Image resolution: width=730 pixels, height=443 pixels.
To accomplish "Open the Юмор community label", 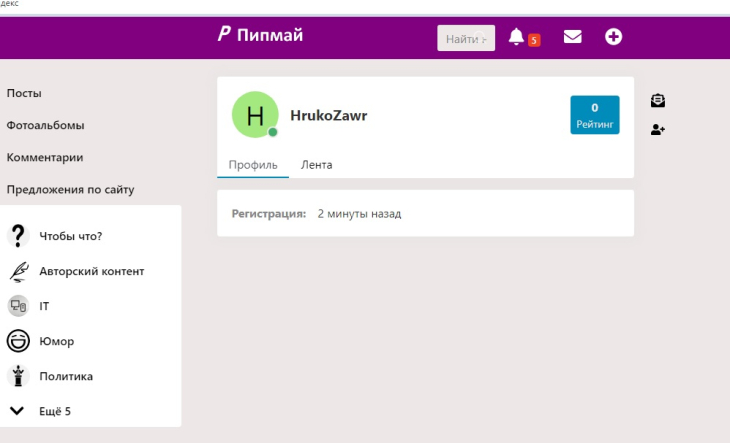I will 57,341.
